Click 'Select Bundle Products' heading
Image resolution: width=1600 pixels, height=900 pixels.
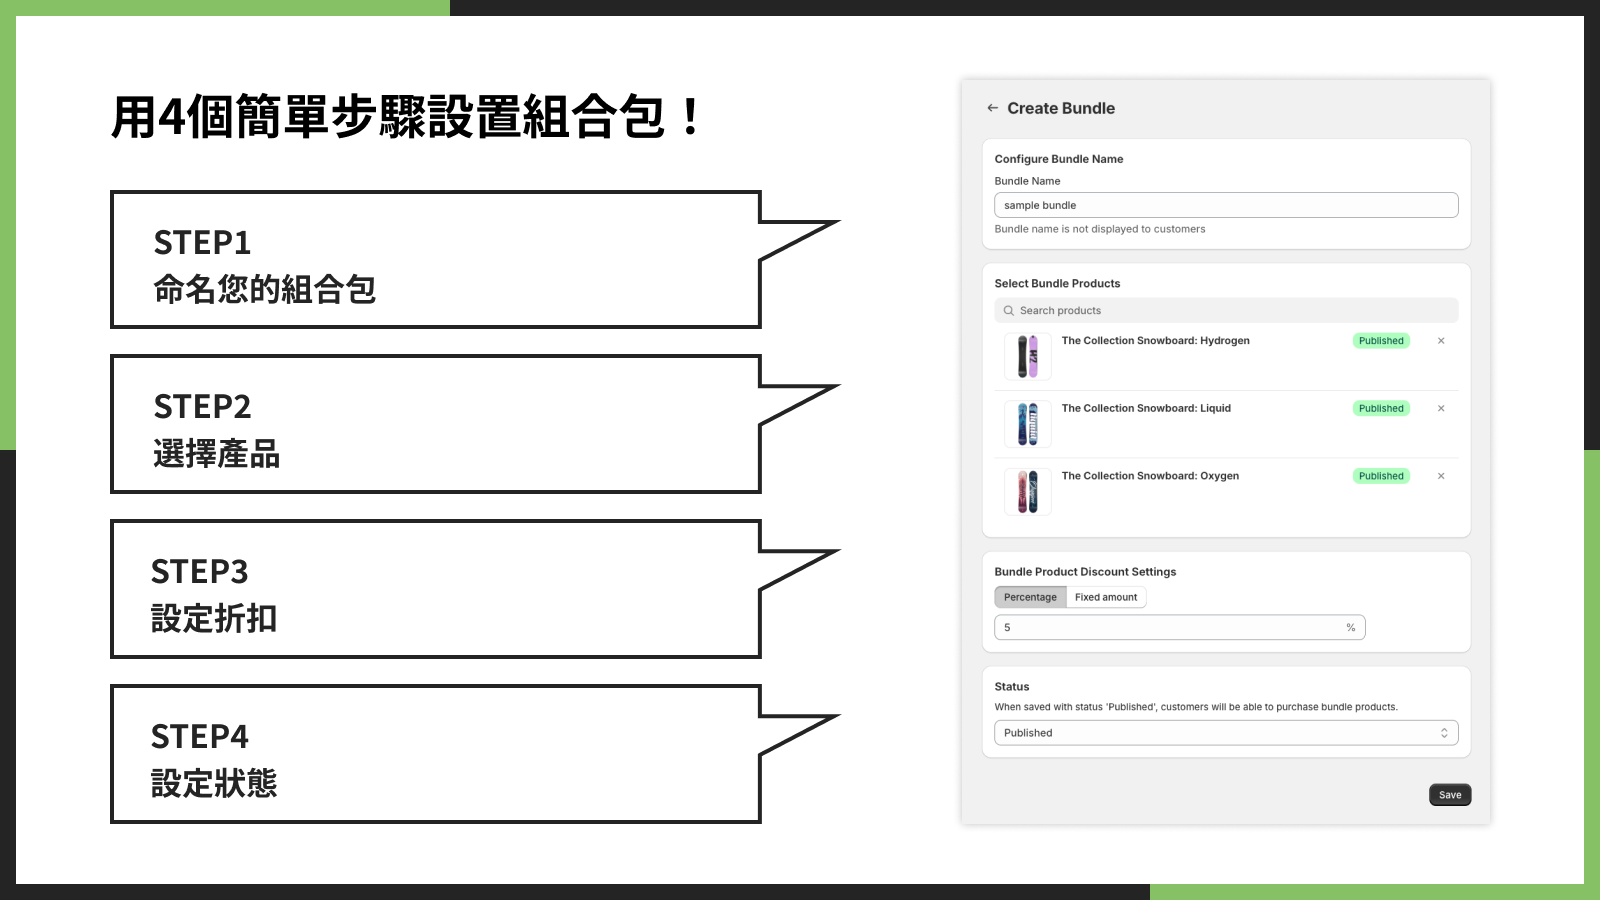[x=1057, y=284]
